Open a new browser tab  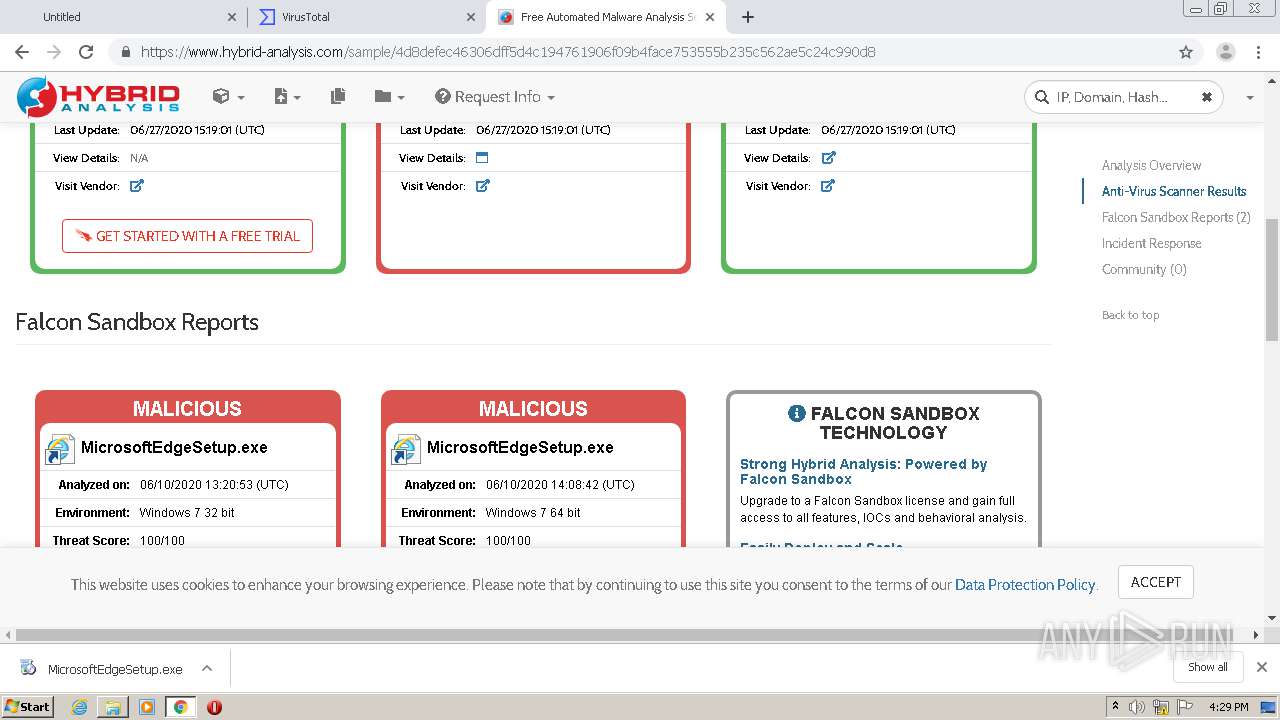click(748, 17)
